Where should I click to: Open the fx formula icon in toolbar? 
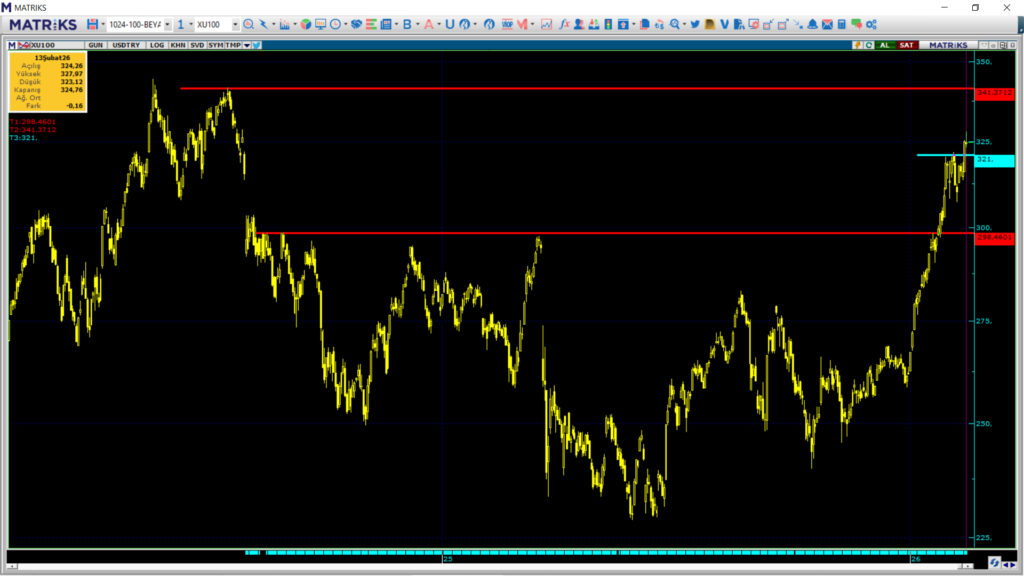click(565, 24)
